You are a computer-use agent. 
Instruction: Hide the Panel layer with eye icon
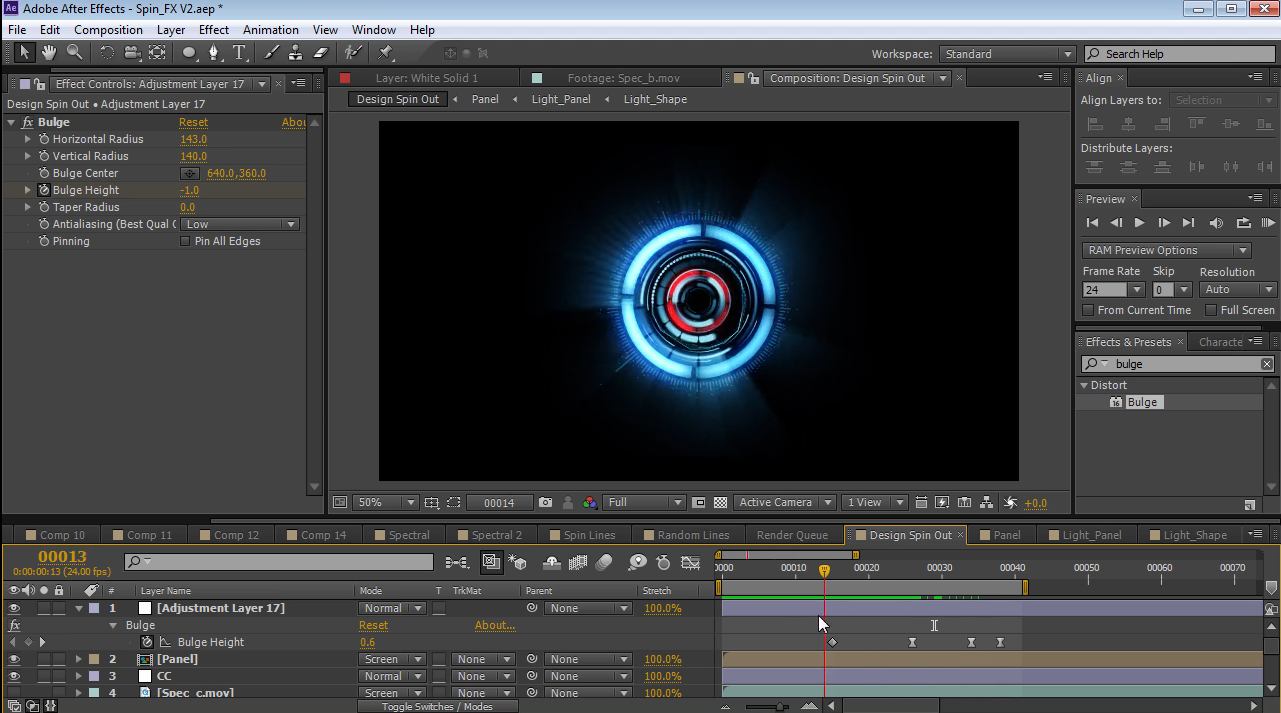tap(14, 659)
